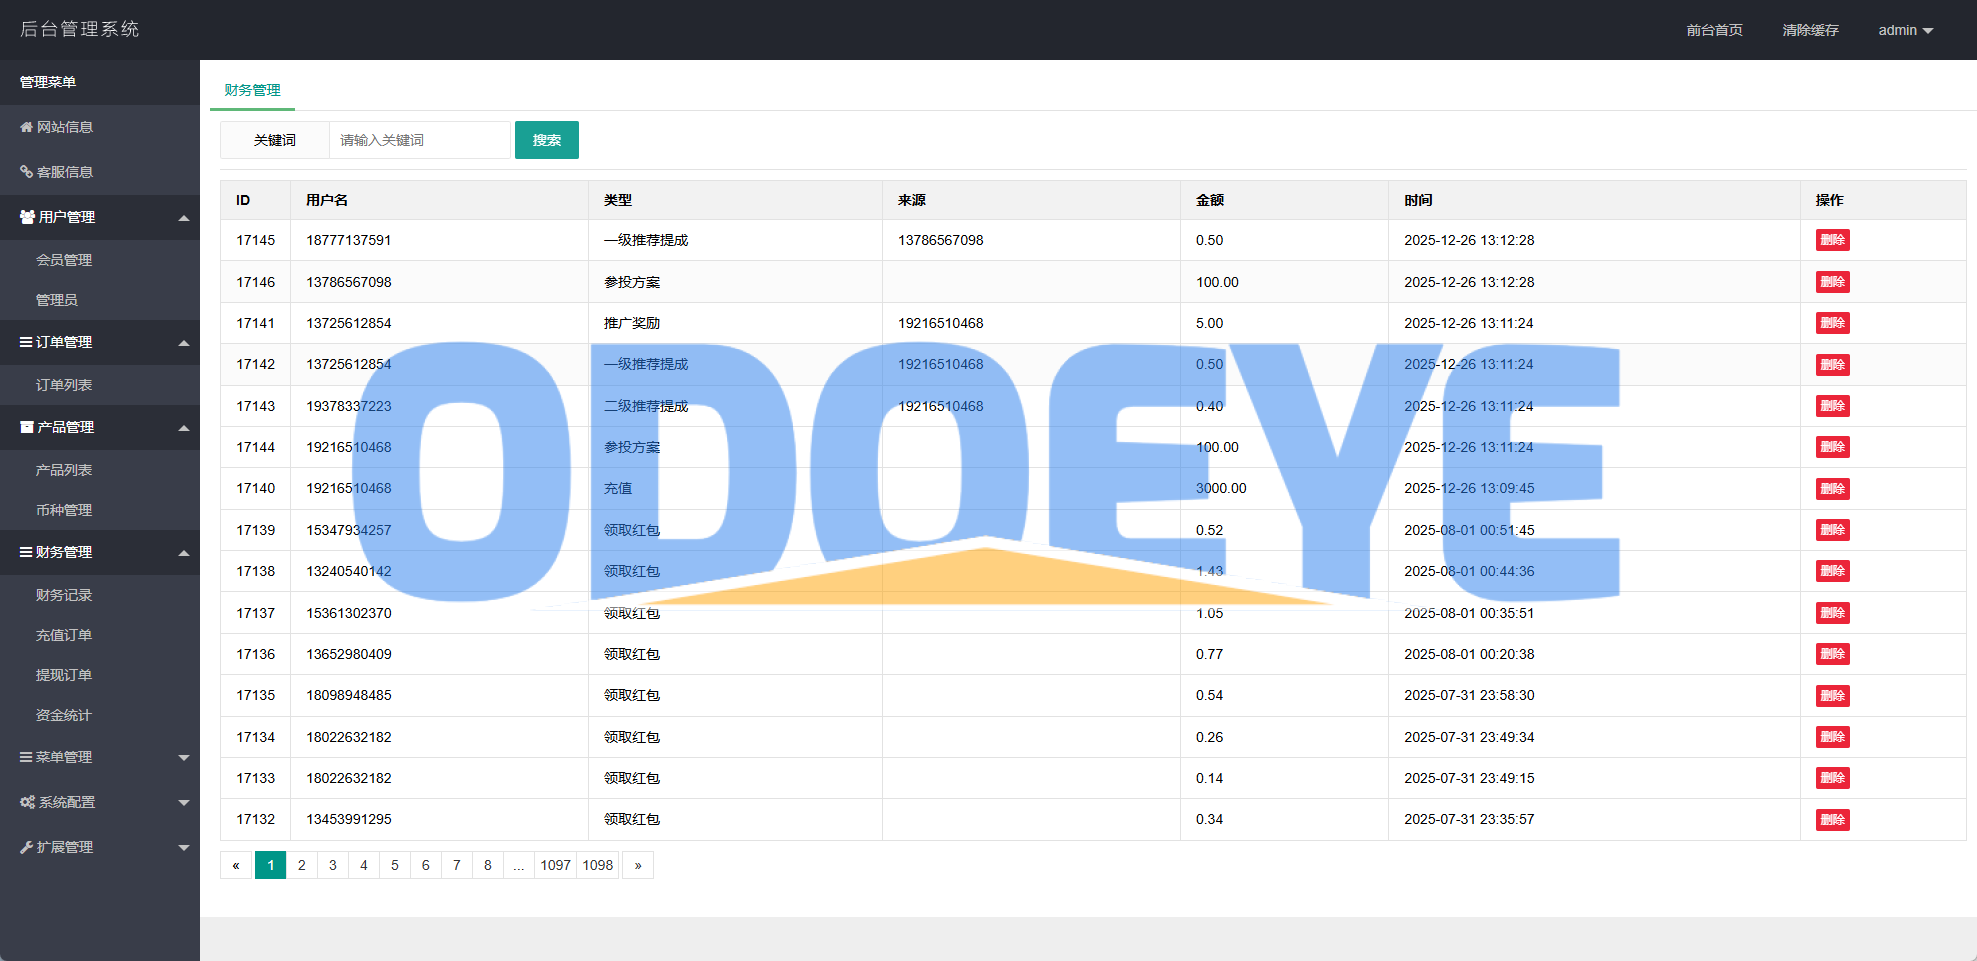Expand the 菜单管理 arrow in sidebar
This screenshot has height=961, width=1977.
click(184, 758)
